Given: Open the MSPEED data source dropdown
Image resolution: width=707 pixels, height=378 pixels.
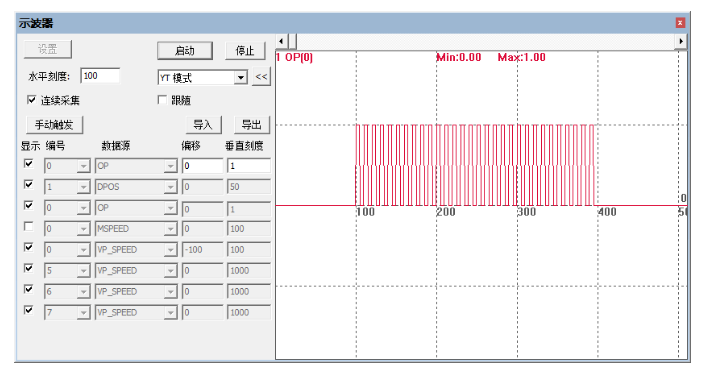Looking at the screenshot, I should tap(170, 229).
